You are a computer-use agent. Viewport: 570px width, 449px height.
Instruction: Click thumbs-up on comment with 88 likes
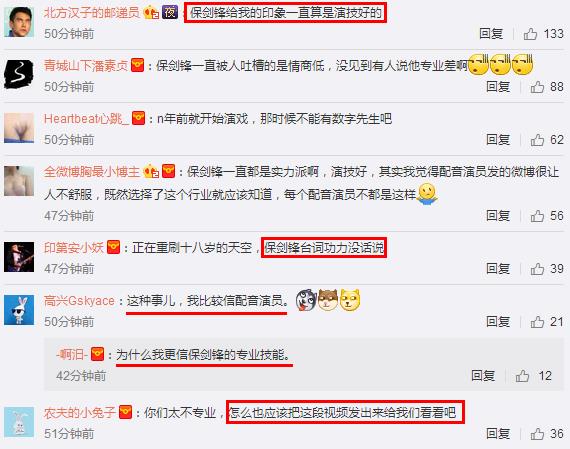537,87
